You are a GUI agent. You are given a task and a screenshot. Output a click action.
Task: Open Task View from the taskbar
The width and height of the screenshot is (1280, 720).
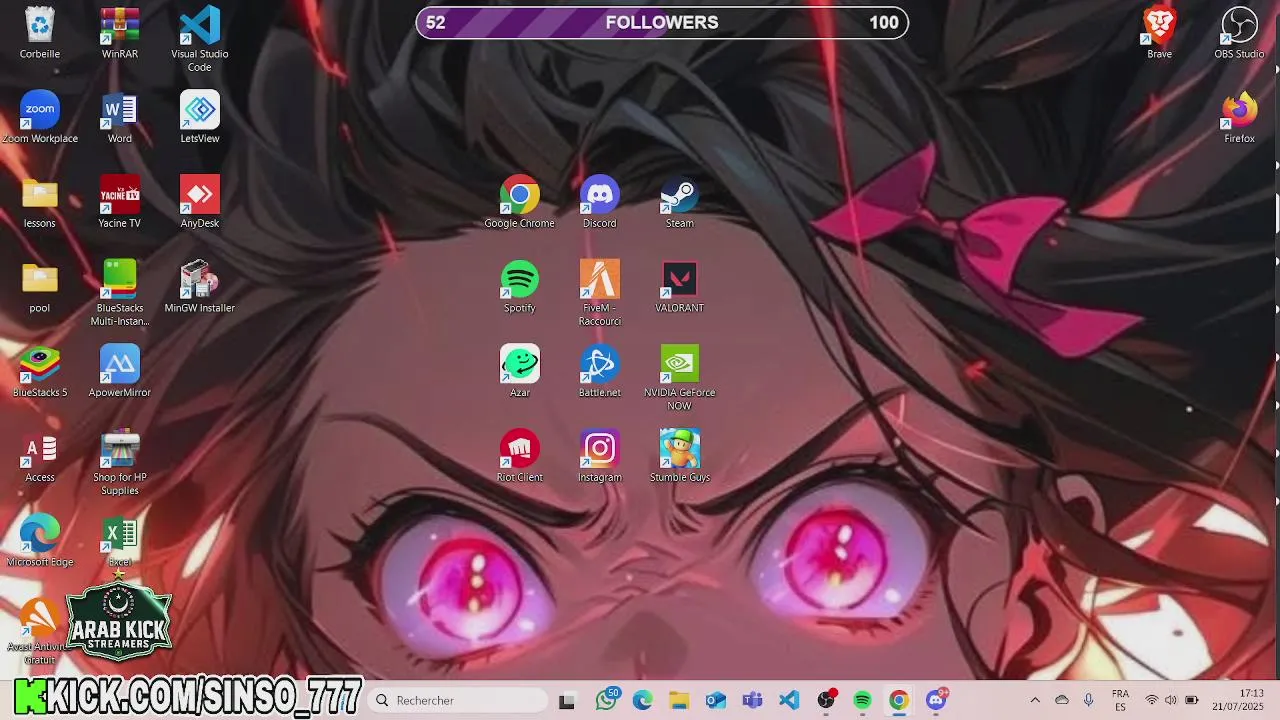(x=567, y=700)
